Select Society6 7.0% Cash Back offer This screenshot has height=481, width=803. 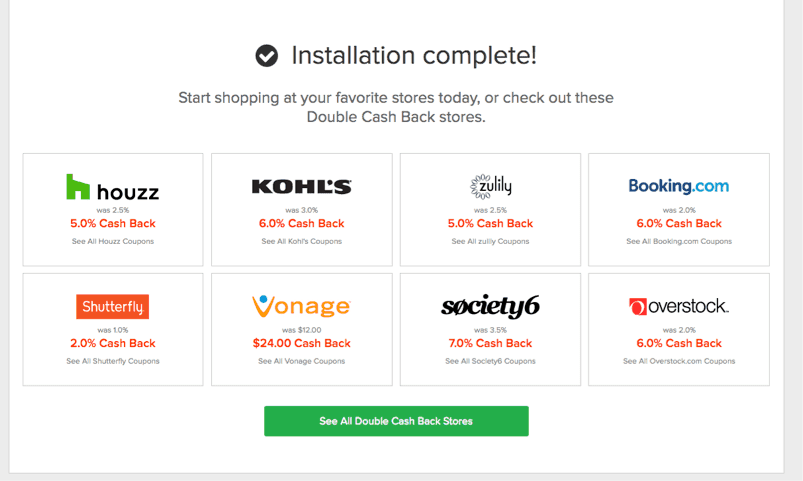[x=490, y=343]
